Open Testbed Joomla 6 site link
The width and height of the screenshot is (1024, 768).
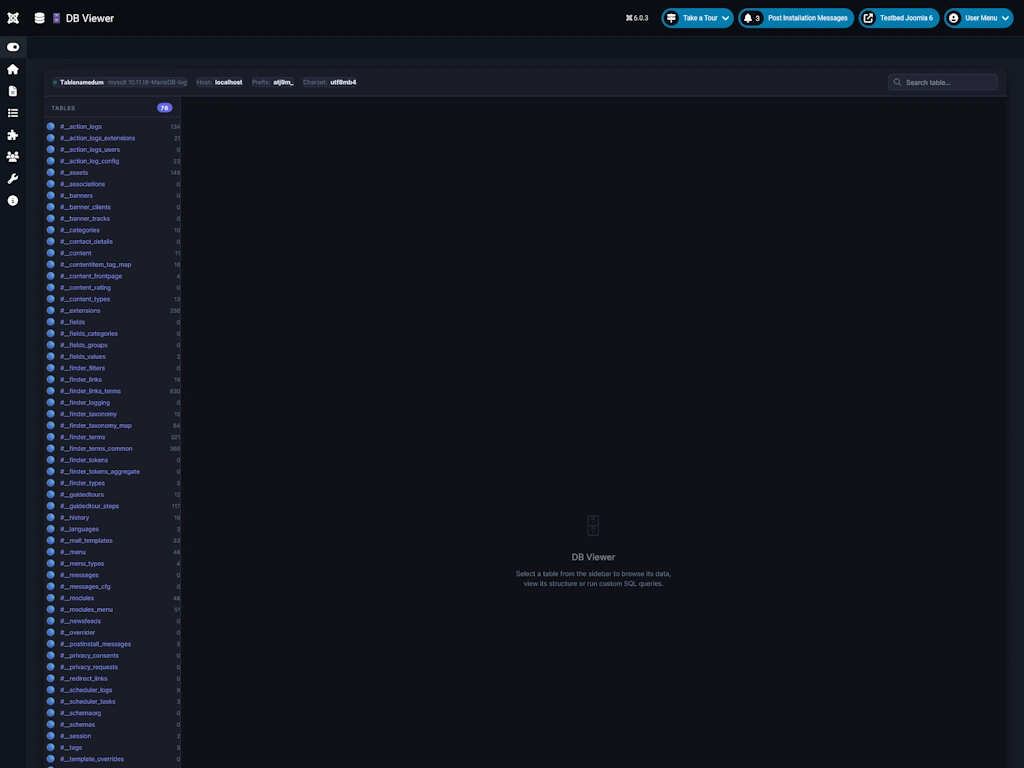pos(899,18)
